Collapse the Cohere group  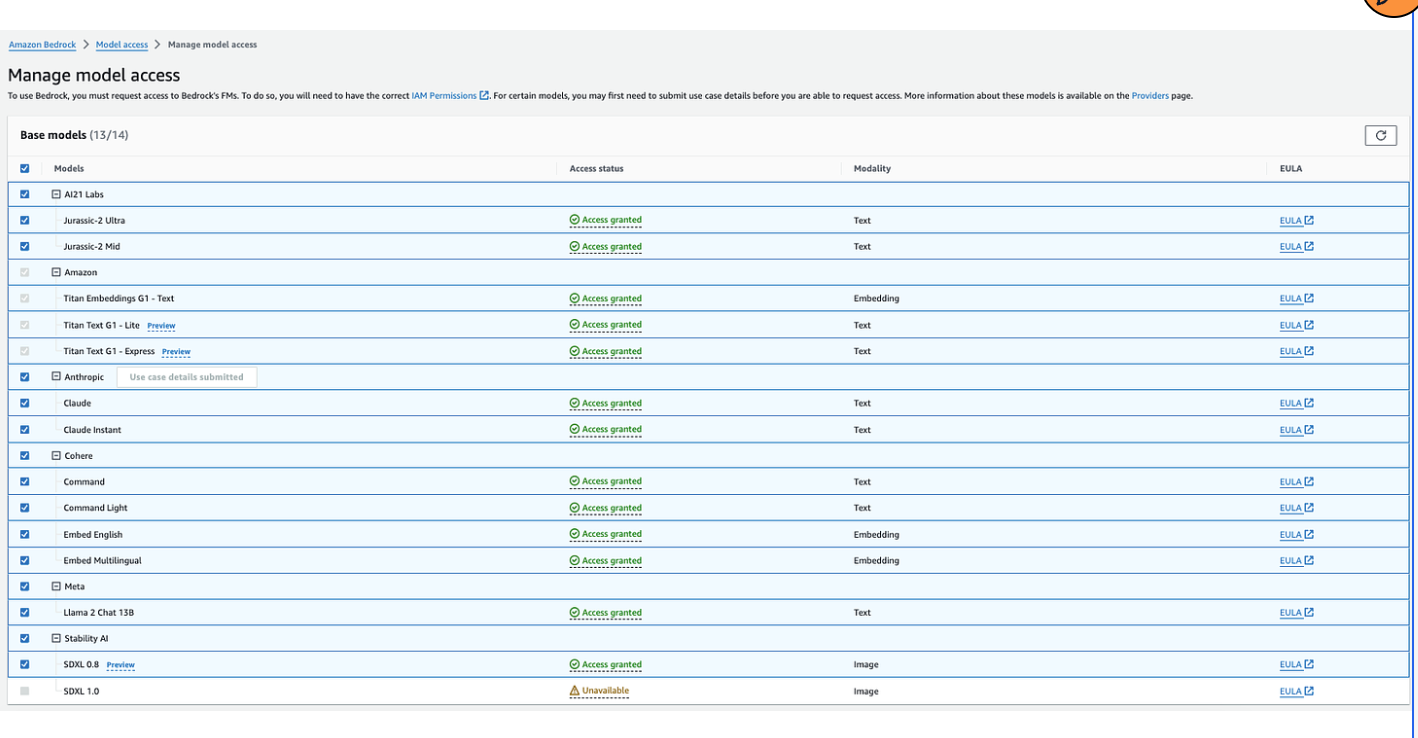point(56,455)
